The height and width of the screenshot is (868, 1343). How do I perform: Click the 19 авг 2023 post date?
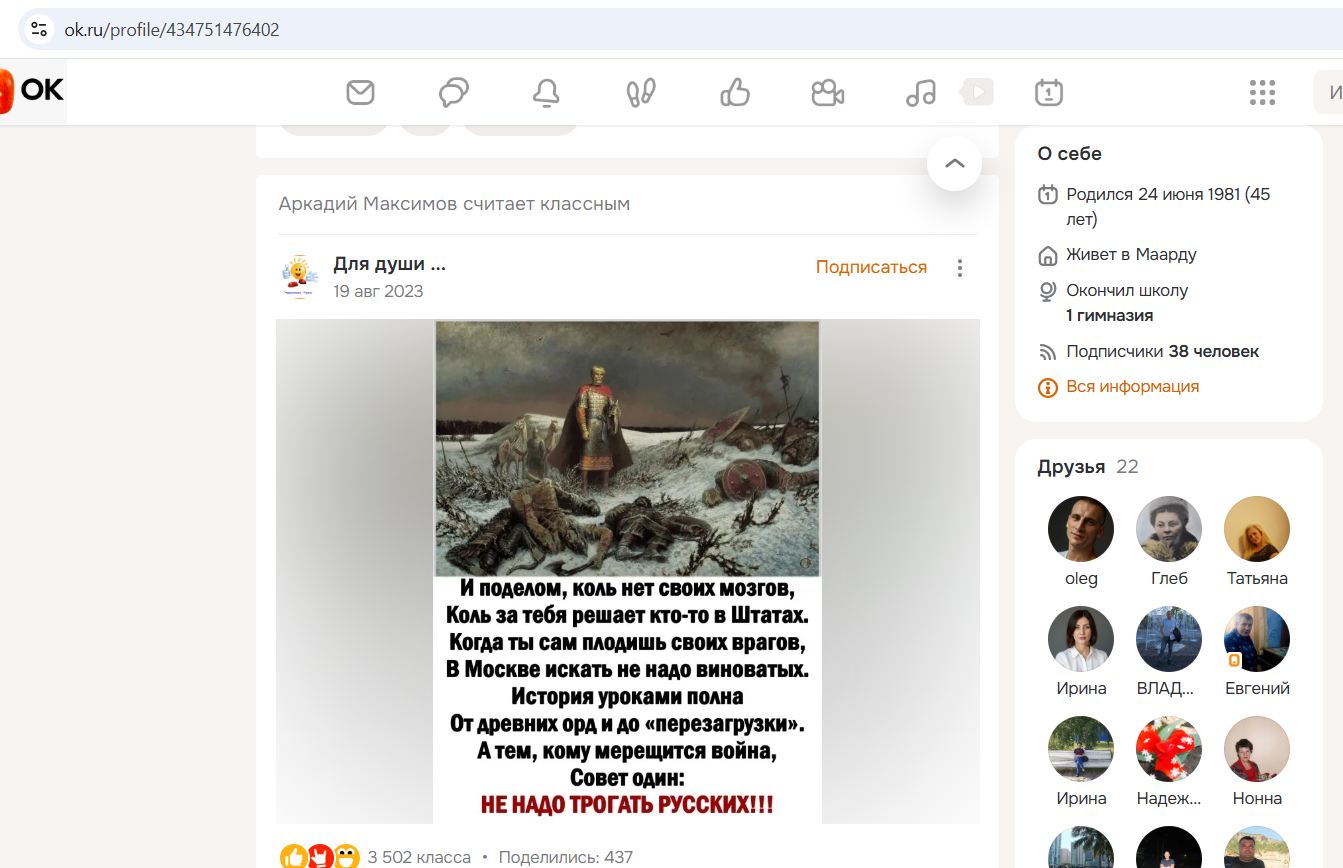point(378,291)
